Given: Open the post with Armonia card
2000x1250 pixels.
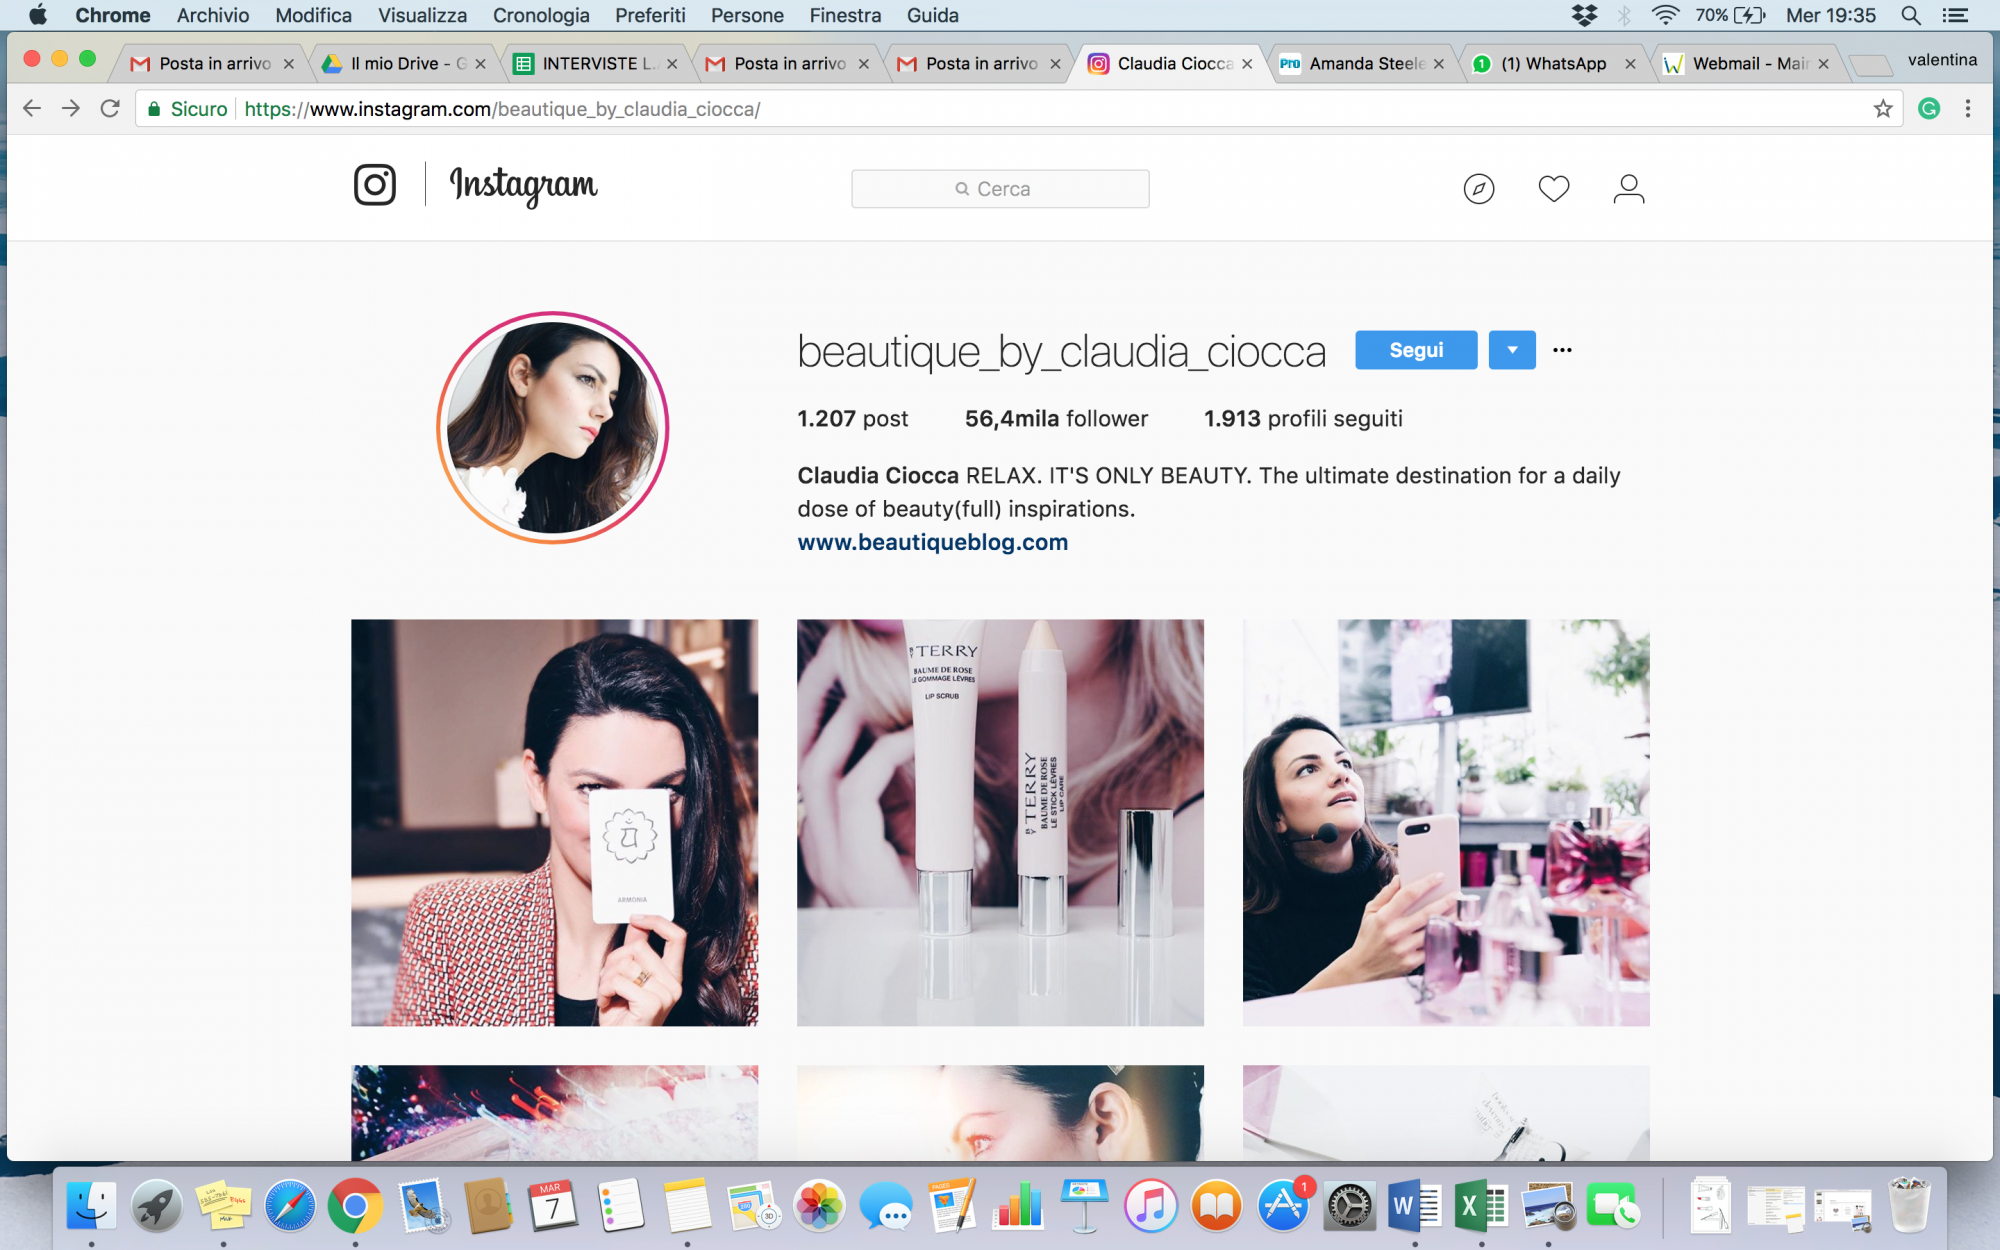Looking at the screenshot, I should [x=554, y=823].
